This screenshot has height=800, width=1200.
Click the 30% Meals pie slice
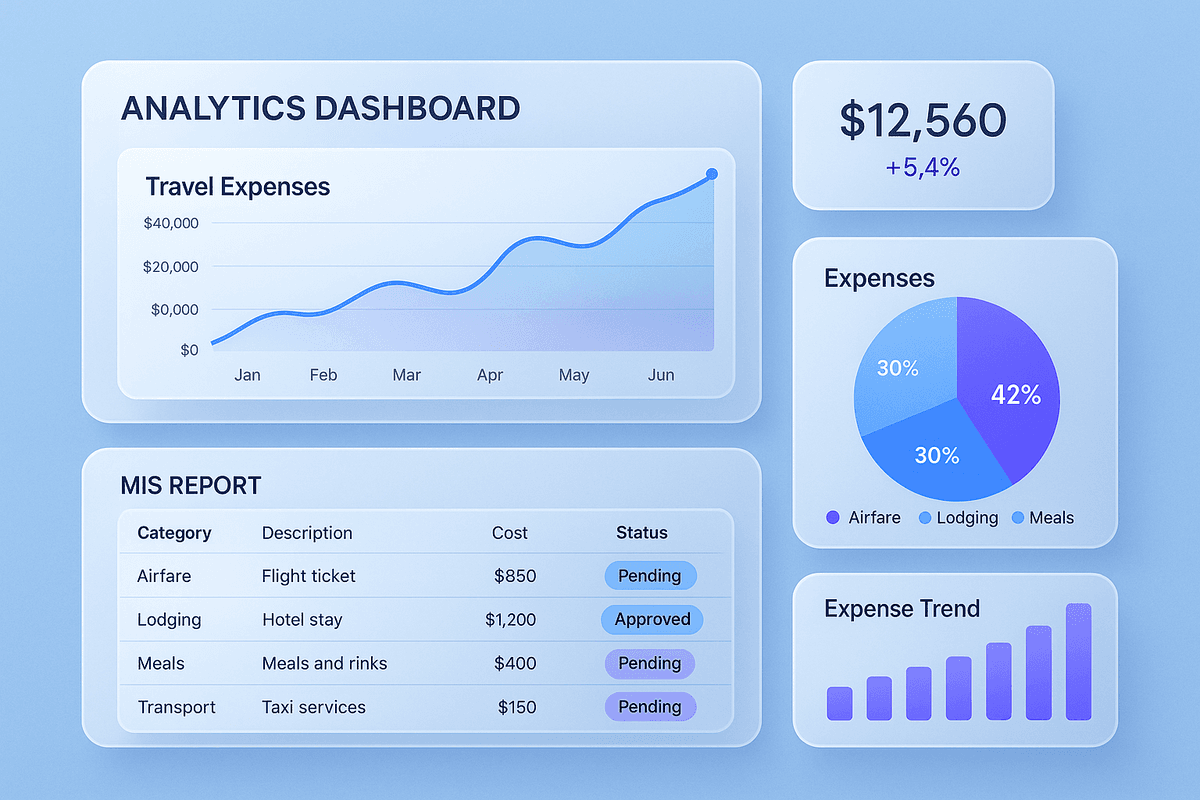pos(898,368)
